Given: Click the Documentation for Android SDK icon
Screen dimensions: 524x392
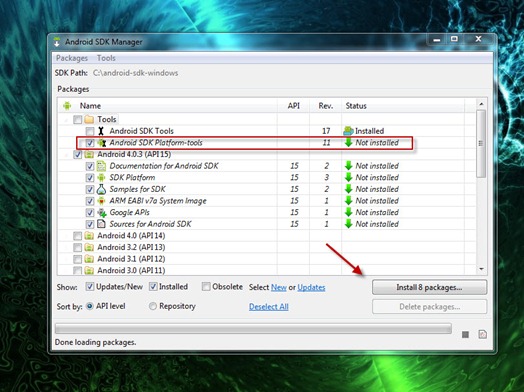Looking at the screenshot, I should (x=101, y=166).
